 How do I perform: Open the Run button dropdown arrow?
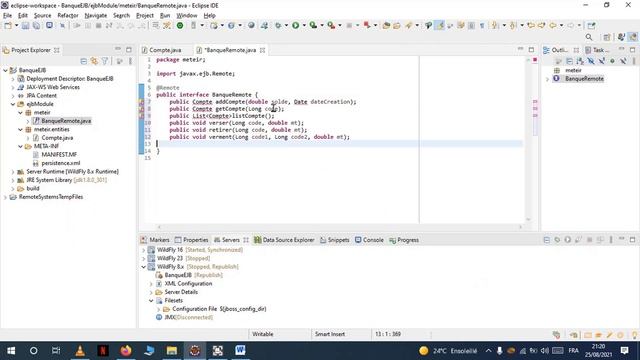304,26
